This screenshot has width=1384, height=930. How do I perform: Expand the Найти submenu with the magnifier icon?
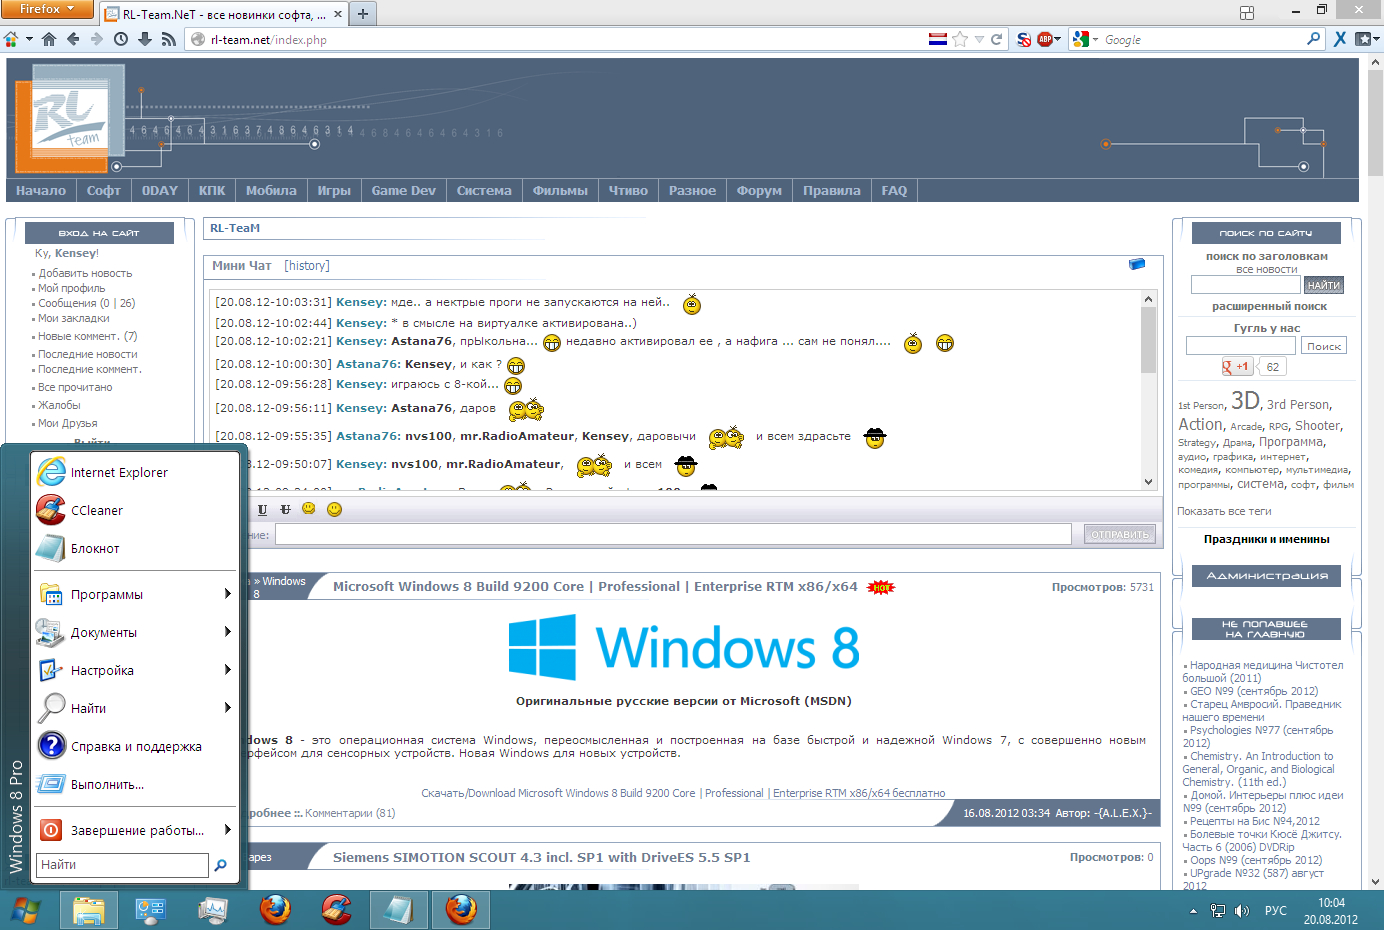coord(137,708)
